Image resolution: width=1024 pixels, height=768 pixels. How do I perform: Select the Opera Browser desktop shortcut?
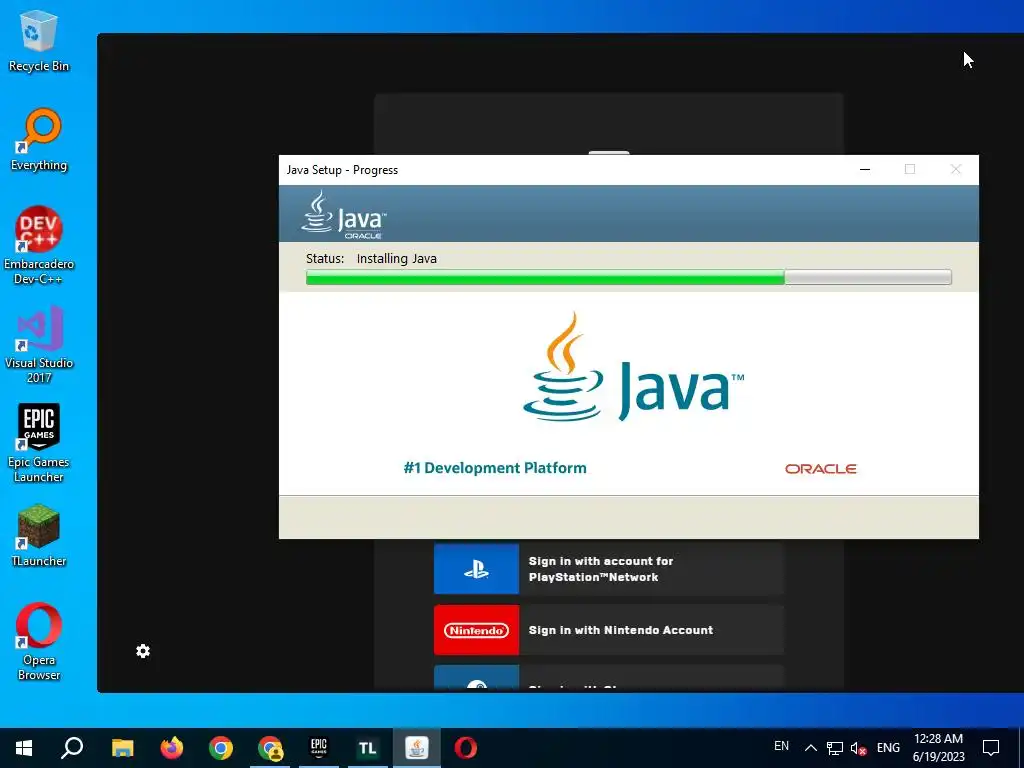[39, 641]
